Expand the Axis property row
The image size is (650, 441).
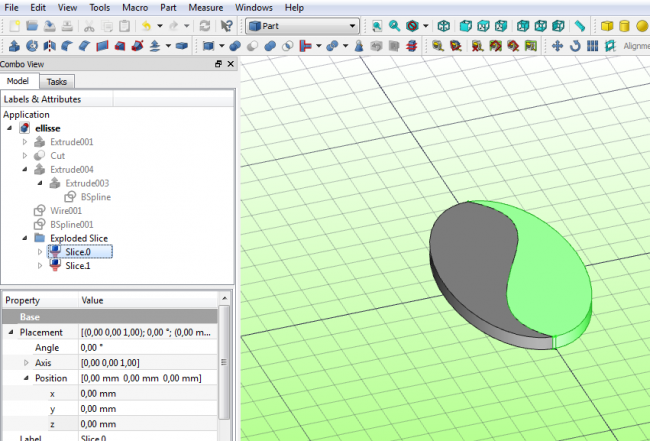(26, 363)
